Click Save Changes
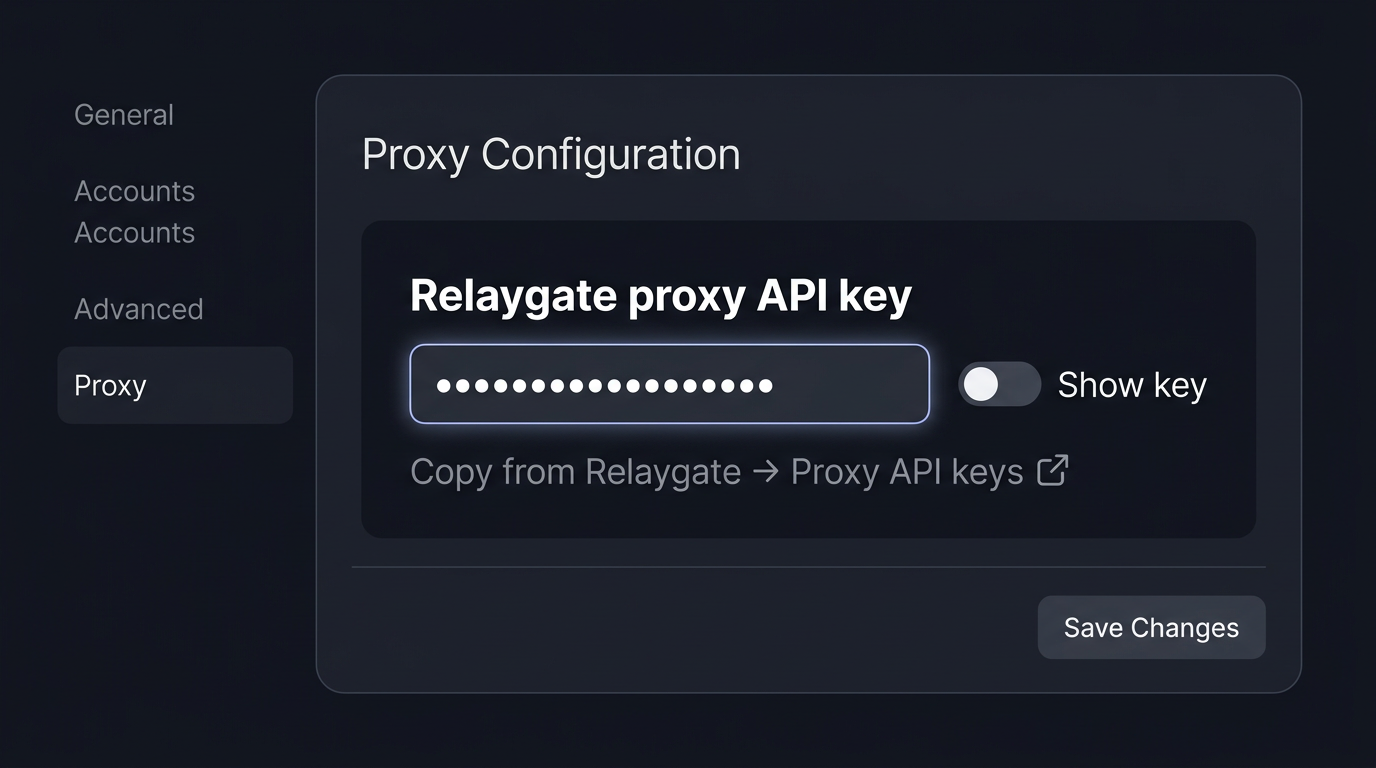Image resolution: width=1376 pixels, height=768 pixels. click(1150, 627)
